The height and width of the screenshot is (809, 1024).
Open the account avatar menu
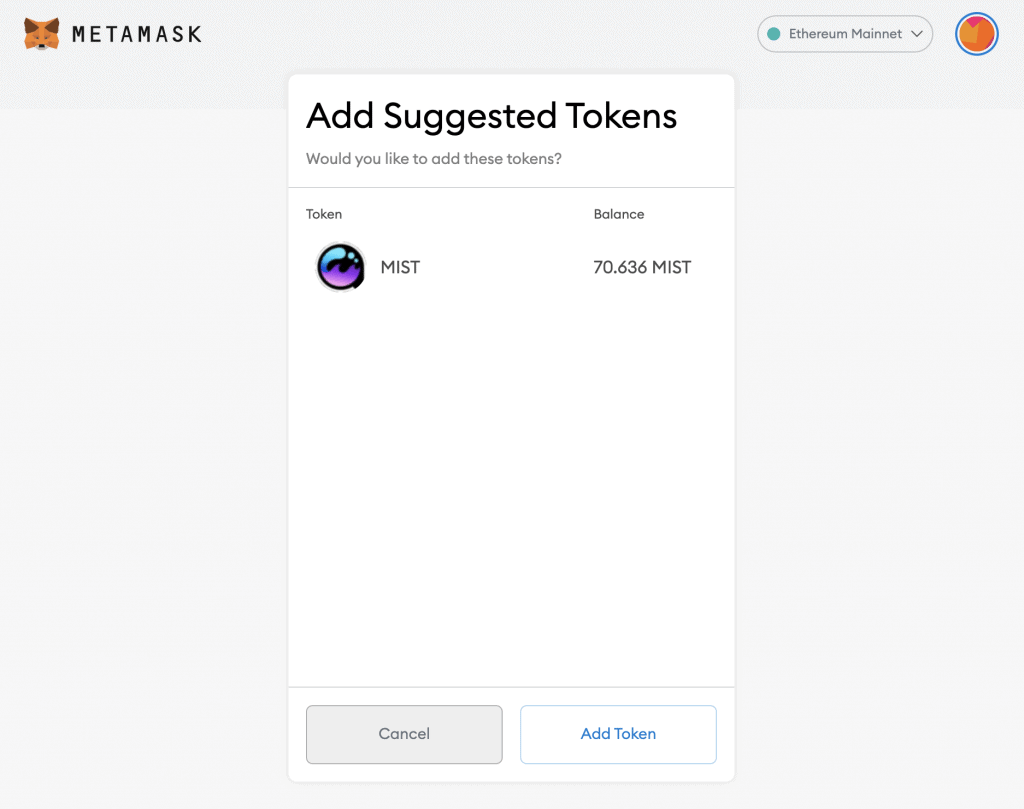[x=976, y=34]
